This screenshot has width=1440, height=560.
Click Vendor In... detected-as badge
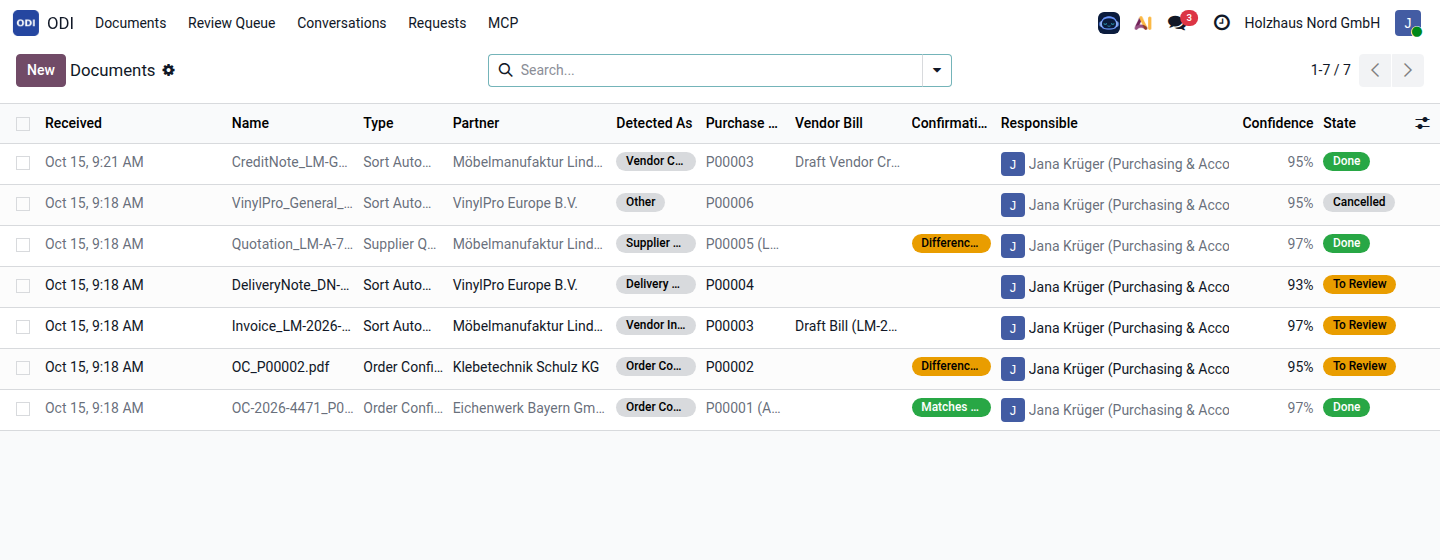tap(656, 325)
